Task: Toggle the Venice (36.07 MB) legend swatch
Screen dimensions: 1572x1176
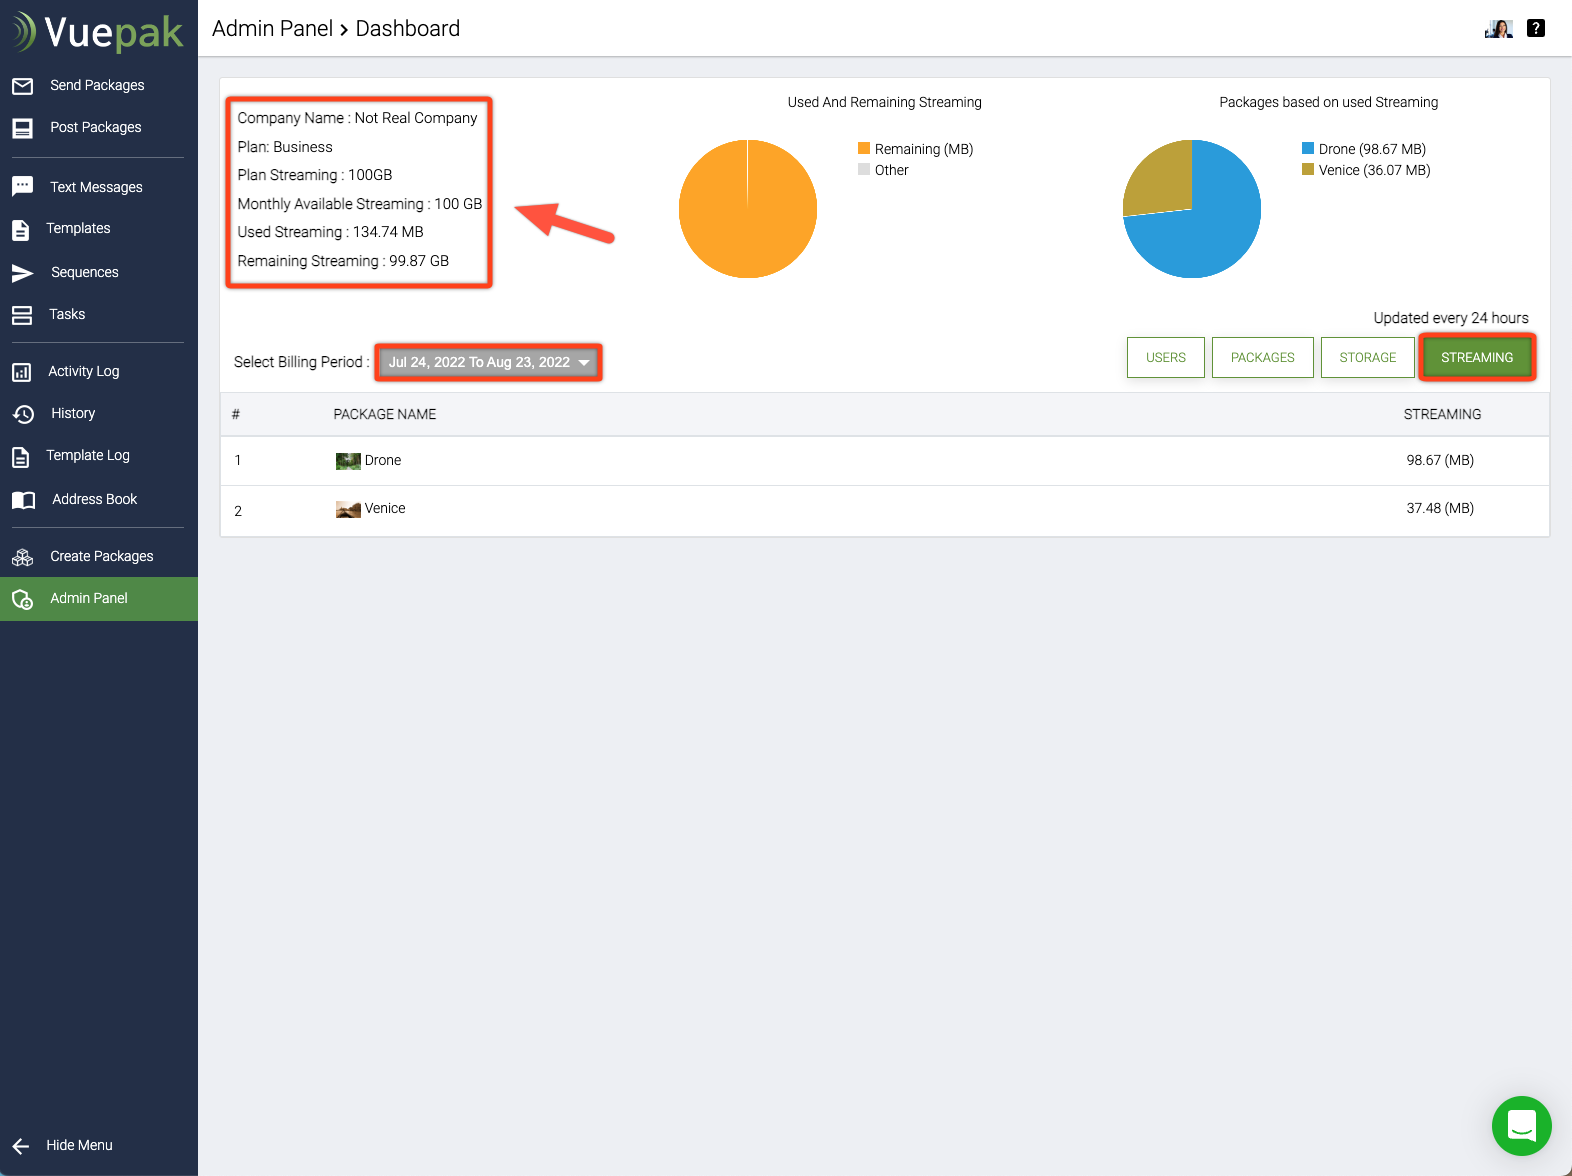Action: tap(1308, 170)
